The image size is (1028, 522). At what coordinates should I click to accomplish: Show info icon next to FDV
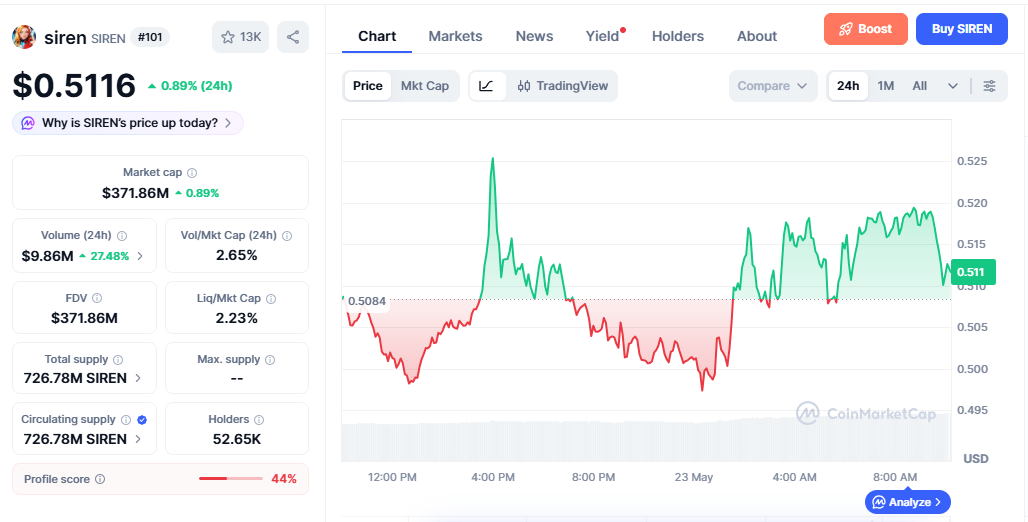click(x=97, y=298)
